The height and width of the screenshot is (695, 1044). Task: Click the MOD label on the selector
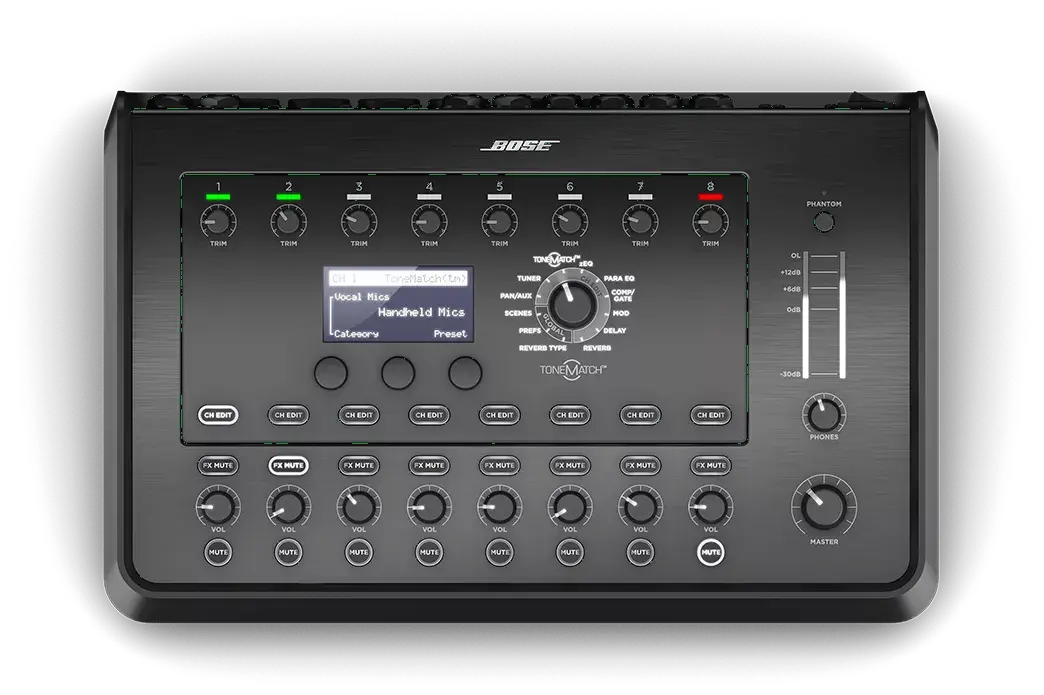click(621, 313)
